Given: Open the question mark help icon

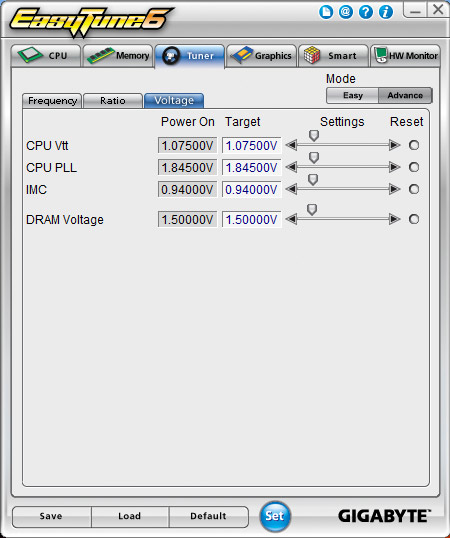Looking at the screenshot, I should pos(366,12).
